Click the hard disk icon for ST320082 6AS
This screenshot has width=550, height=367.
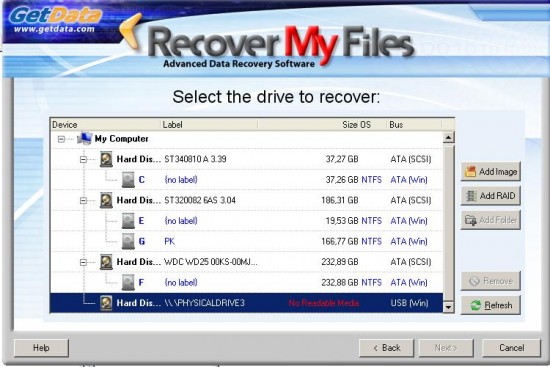(x=106, y=200)
